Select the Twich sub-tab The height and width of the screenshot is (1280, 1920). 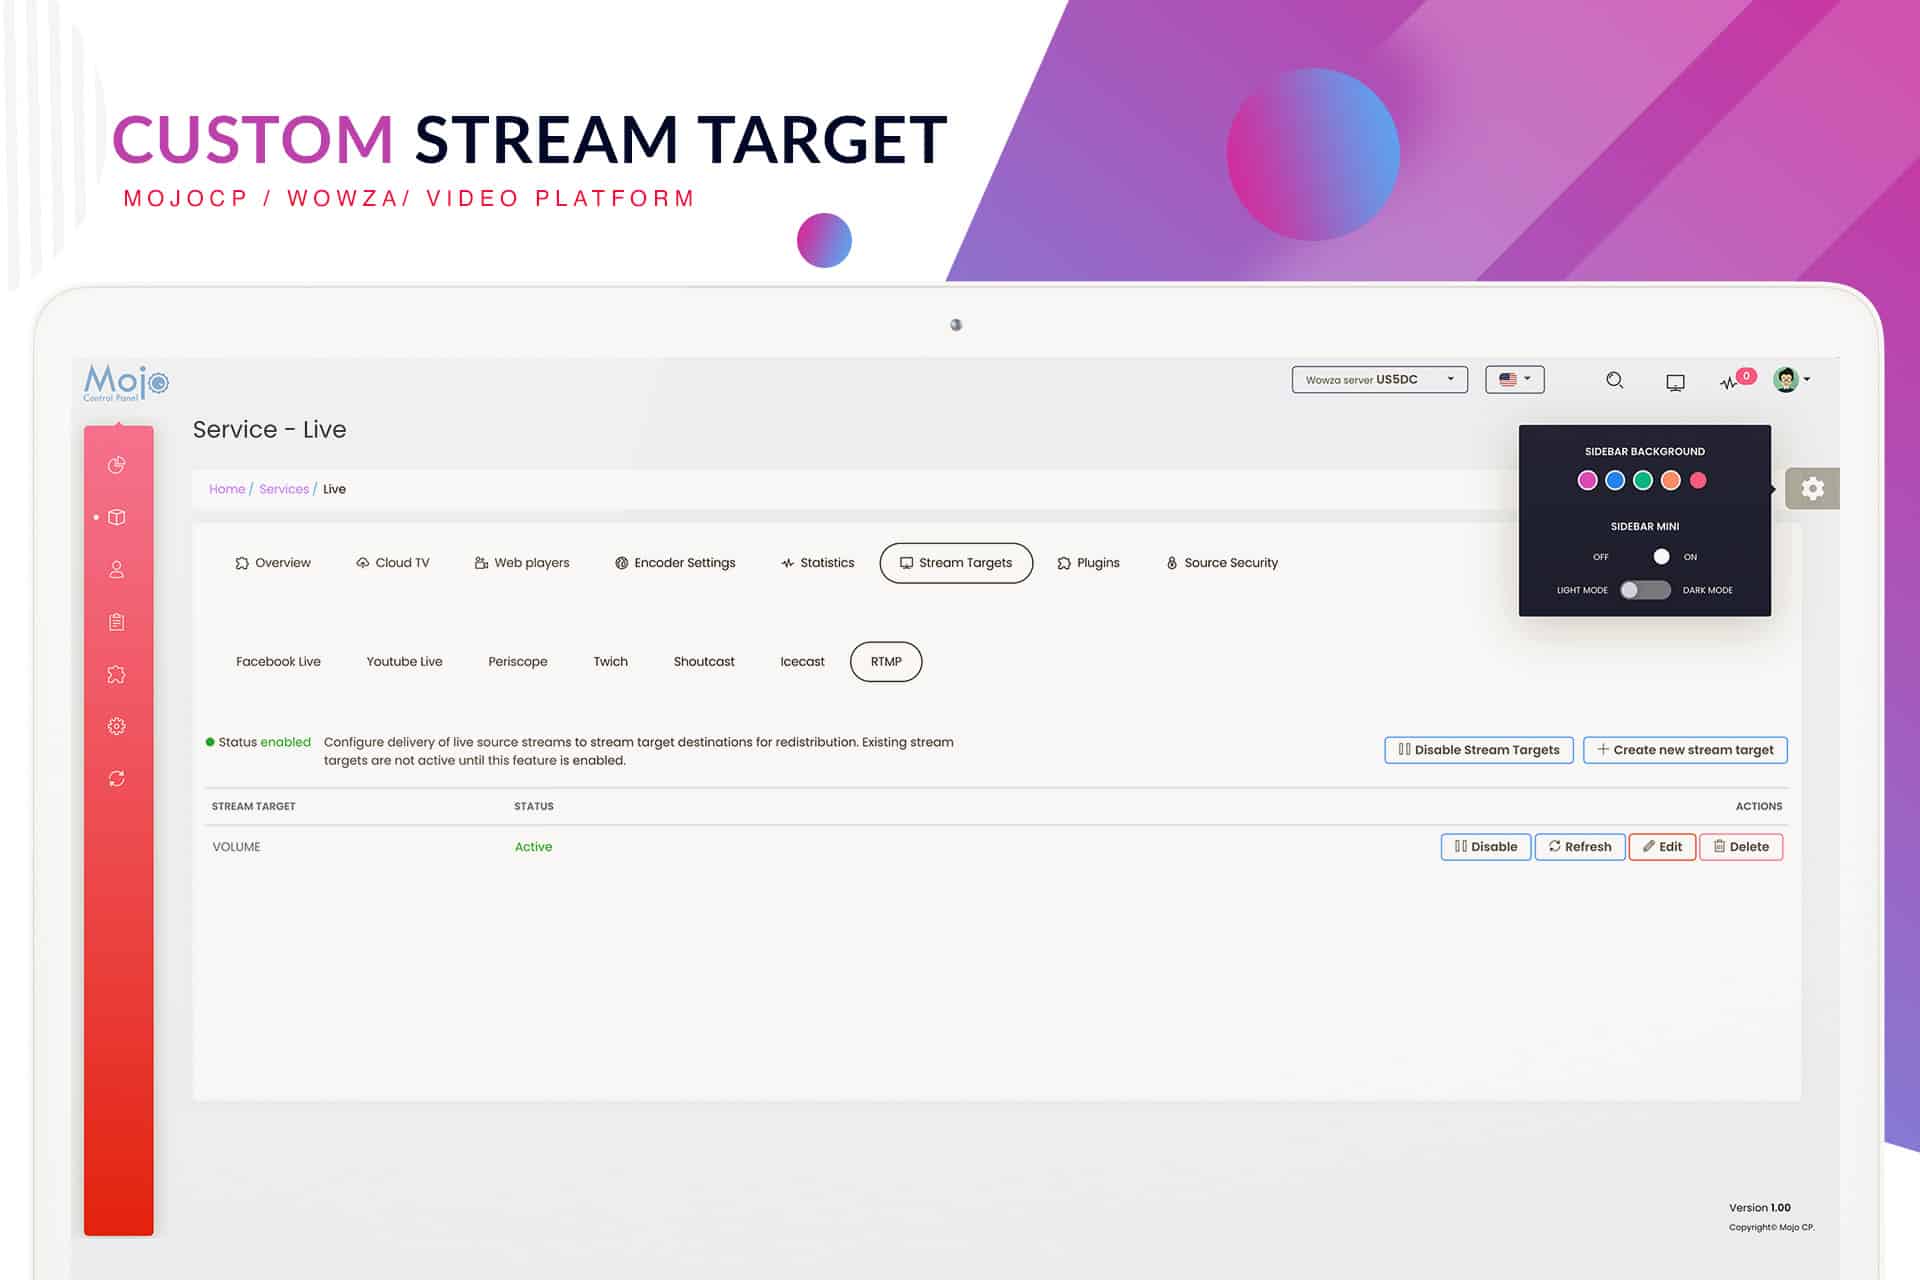click(x=611, y=662)
